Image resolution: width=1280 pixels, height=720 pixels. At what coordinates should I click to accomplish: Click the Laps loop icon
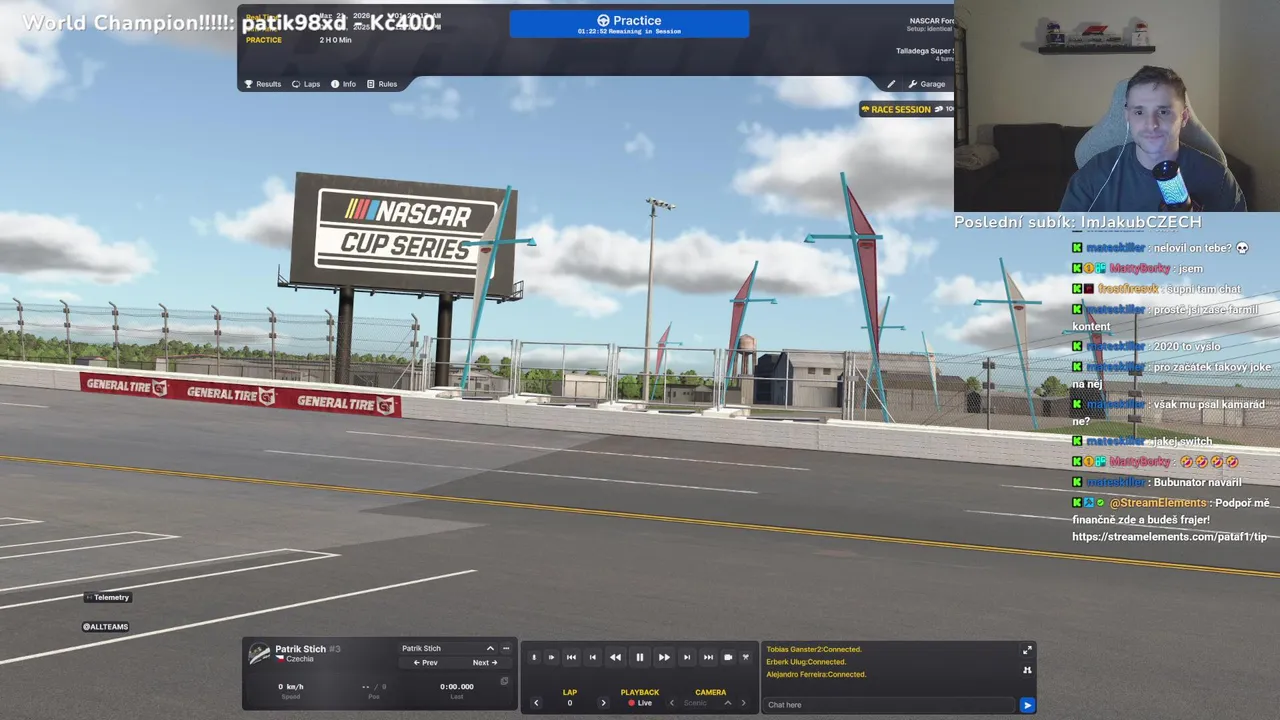tap(296, 84)
